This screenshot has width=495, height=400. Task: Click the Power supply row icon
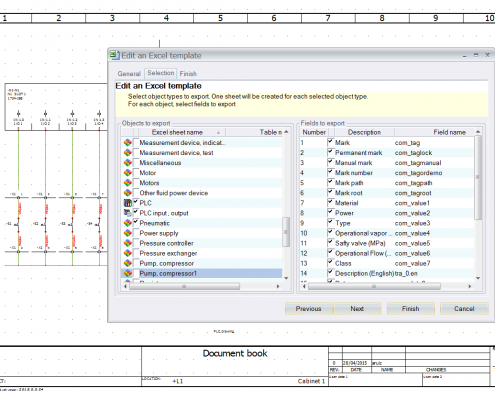click(x=128, y=233)
